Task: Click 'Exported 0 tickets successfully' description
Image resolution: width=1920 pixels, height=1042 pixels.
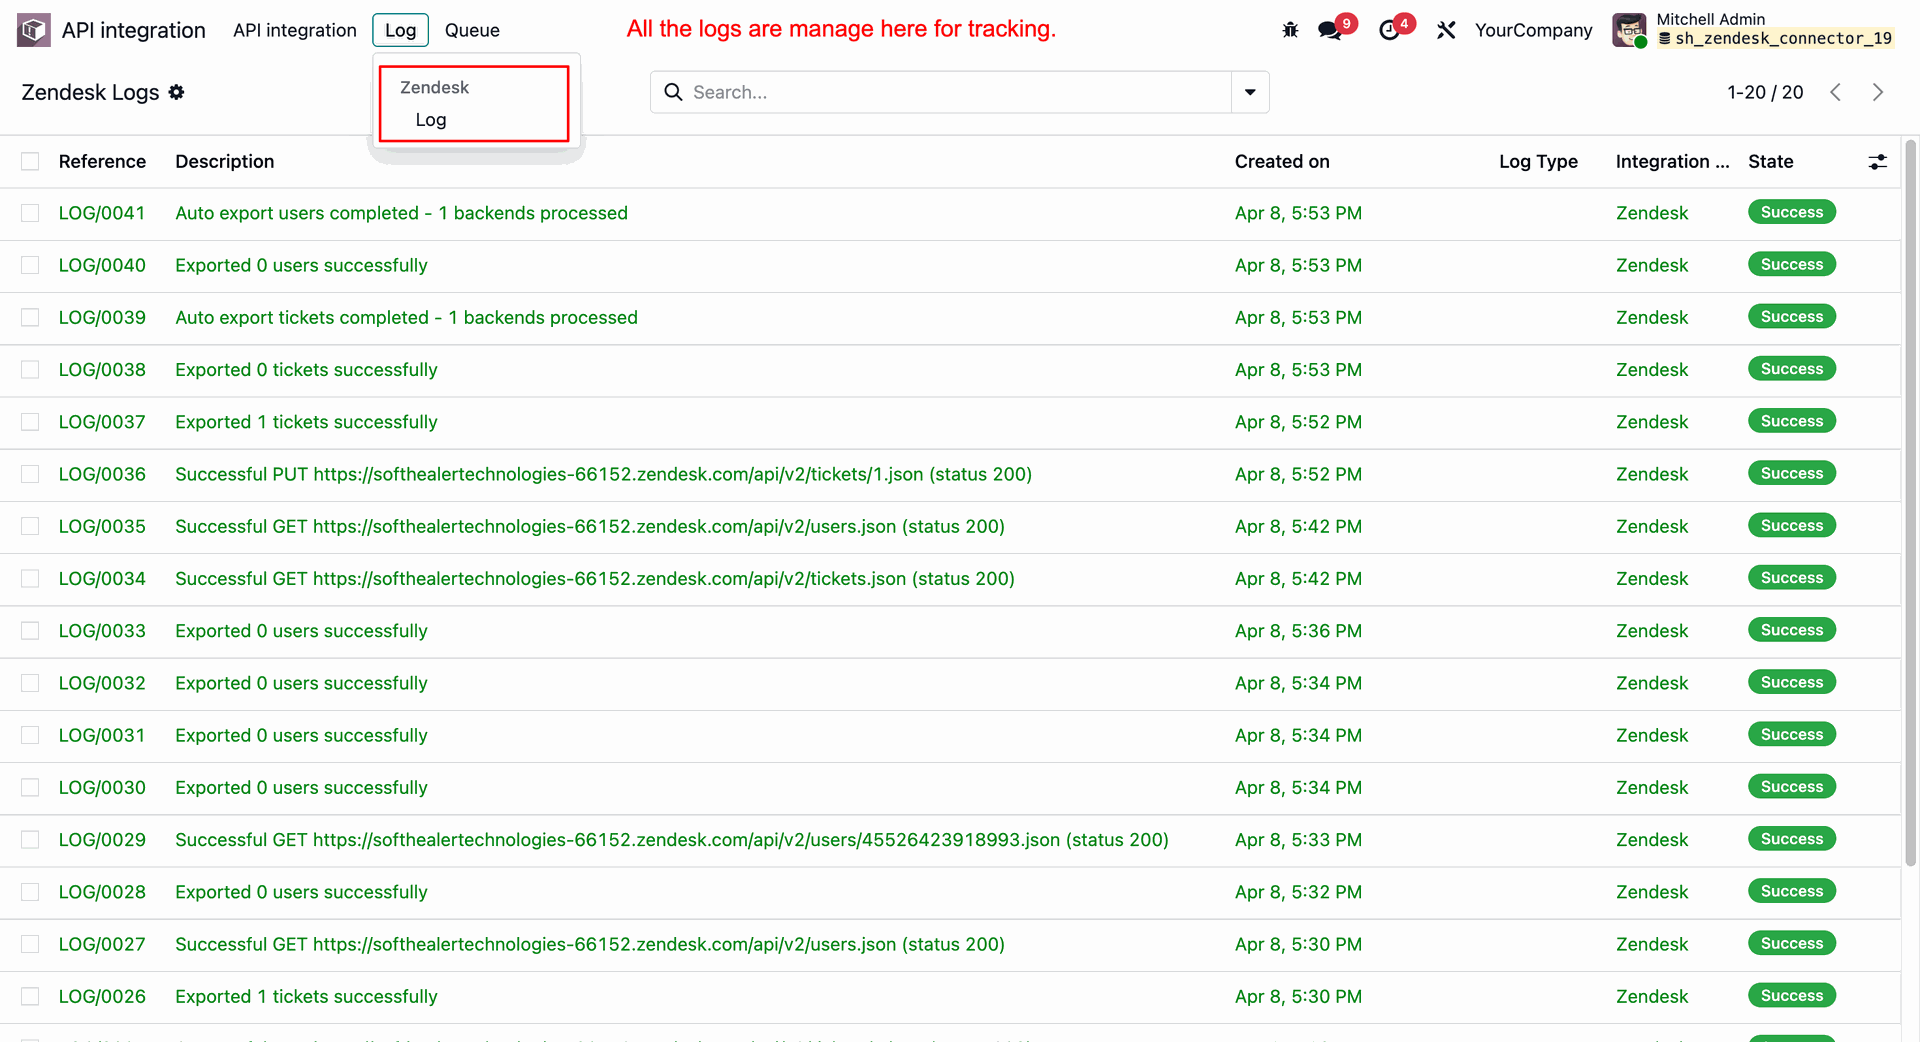Action: point(306,370)
